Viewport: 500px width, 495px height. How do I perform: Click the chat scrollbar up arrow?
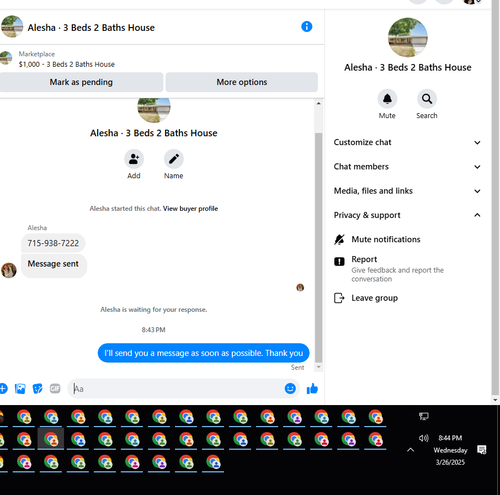click(x=318, y=103)
